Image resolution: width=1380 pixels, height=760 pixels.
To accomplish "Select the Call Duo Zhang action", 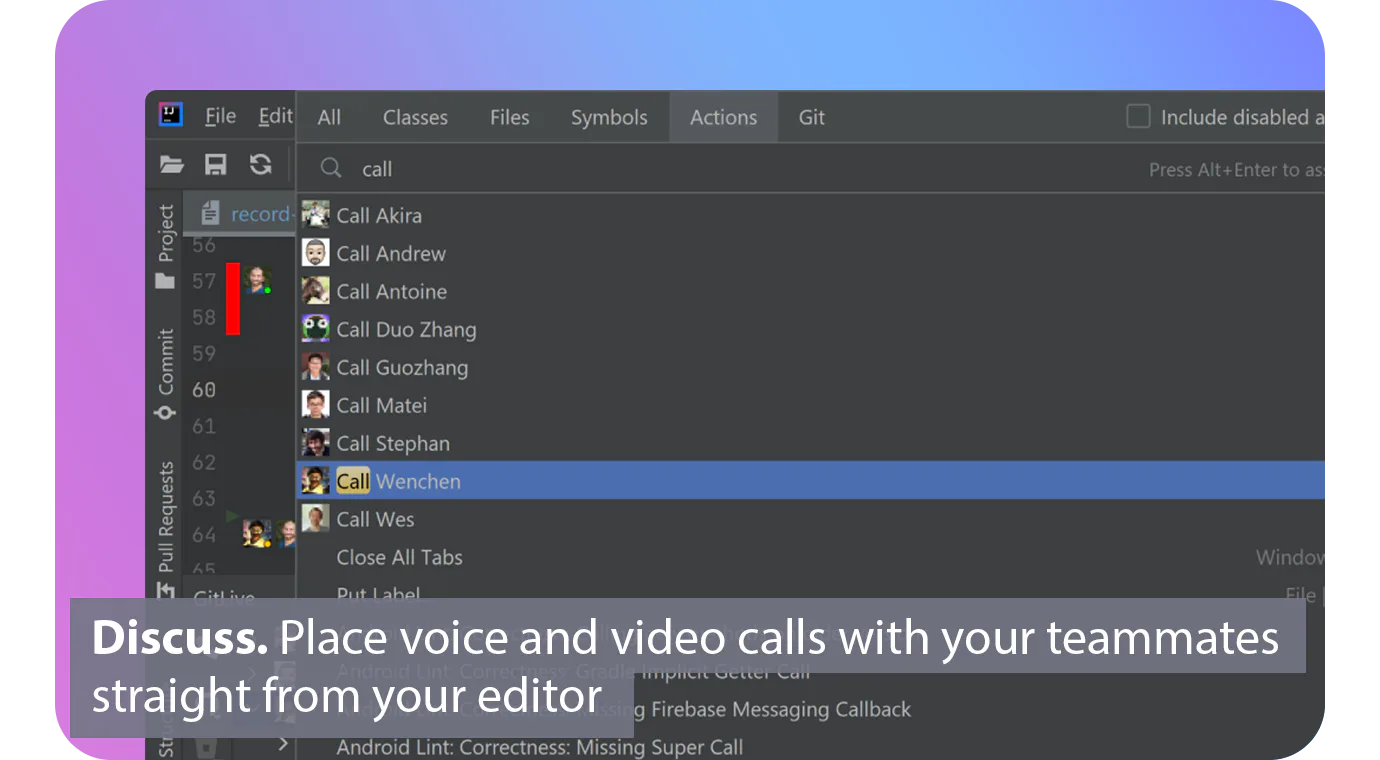I will (x=811, y=329).
